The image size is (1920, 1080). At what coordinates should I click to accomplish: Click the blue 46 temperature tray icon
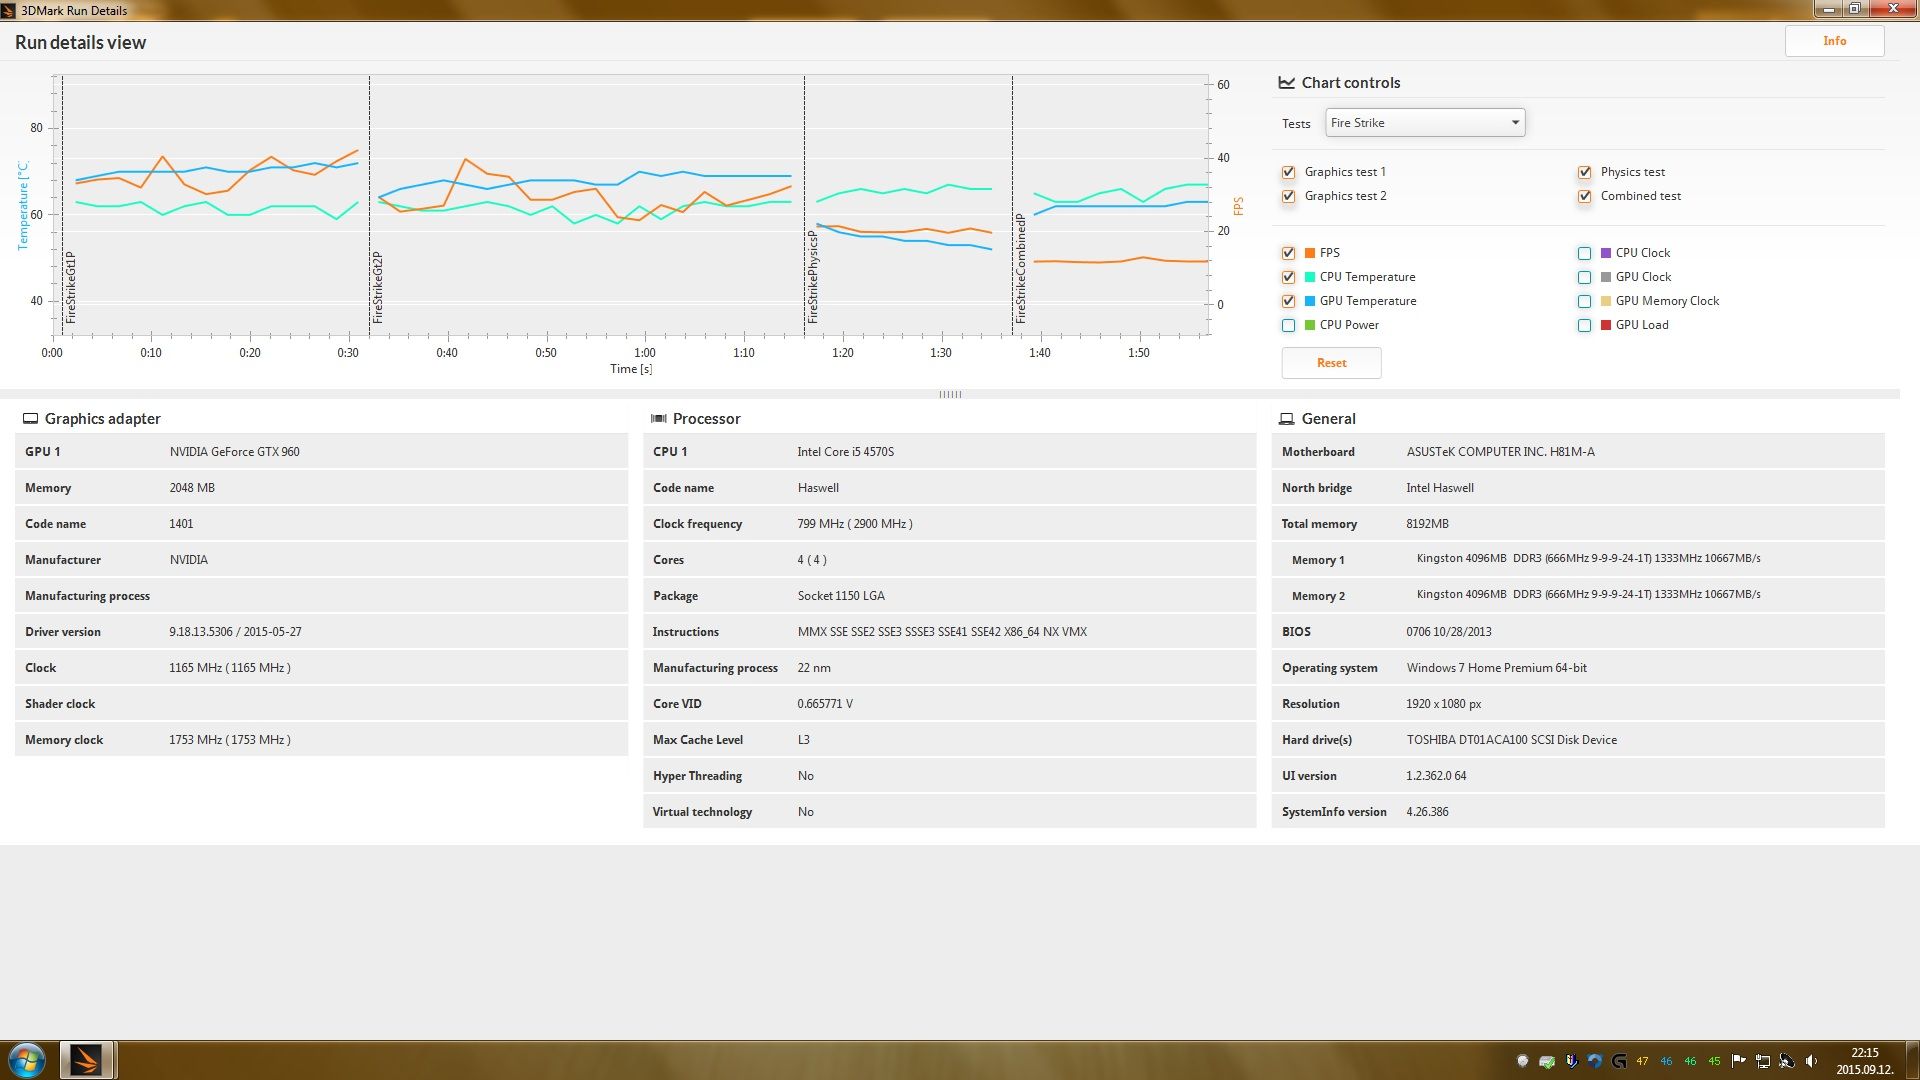click(x=1666, y=1061)
